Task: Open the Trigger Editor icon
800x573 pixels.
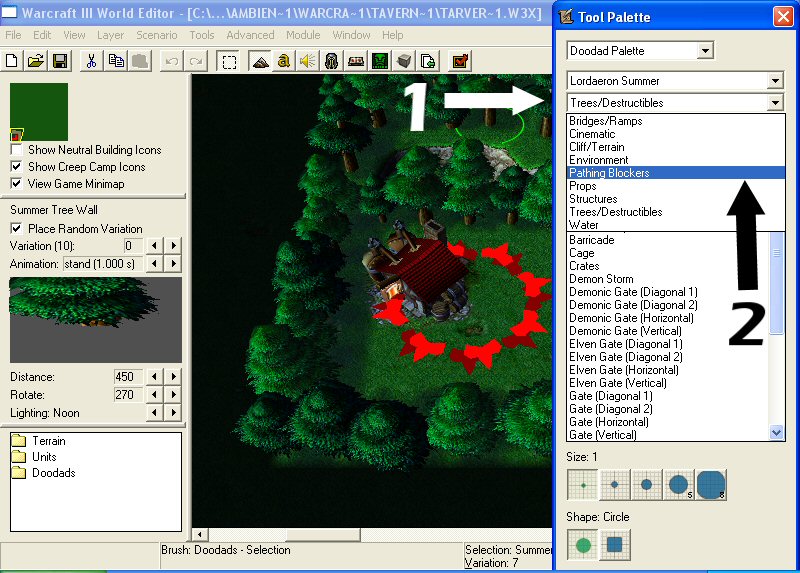Action: (x=284, y=62)
